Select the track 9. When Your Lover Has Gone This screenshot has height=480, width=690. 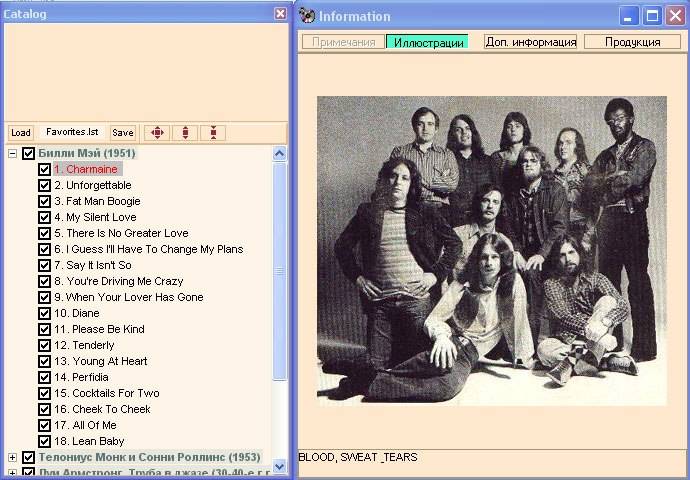[x=128, y=297]
